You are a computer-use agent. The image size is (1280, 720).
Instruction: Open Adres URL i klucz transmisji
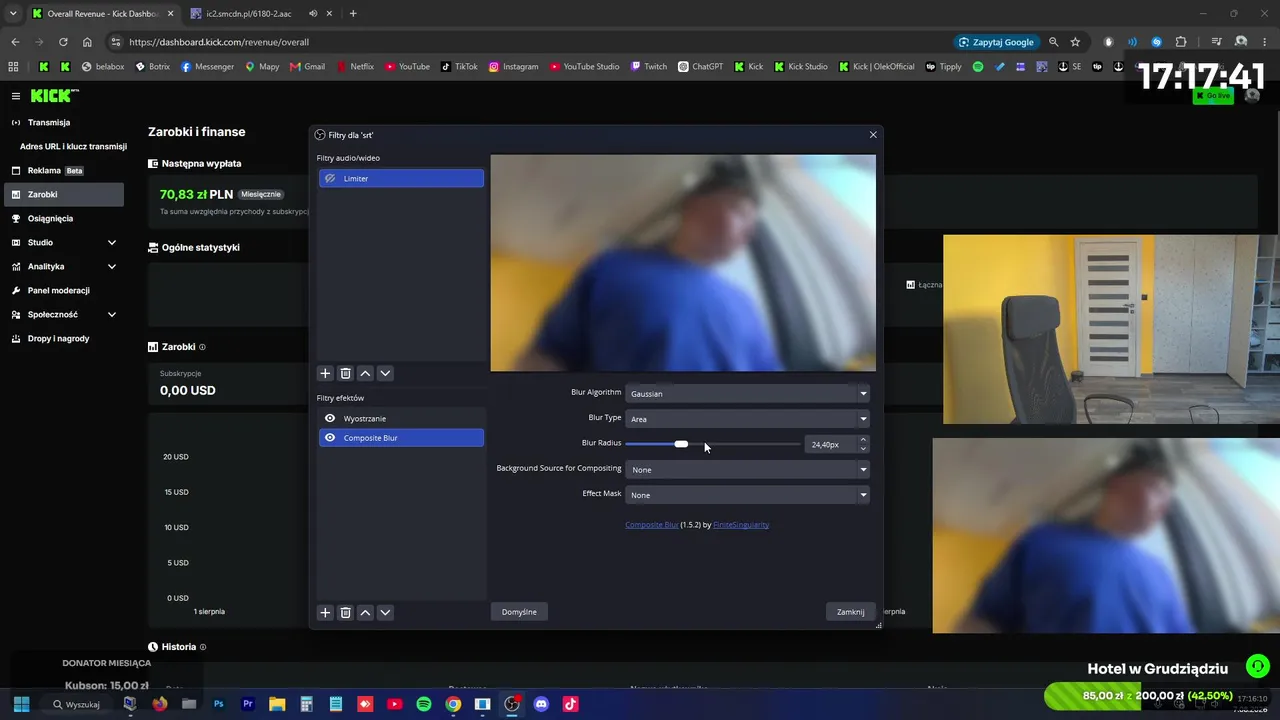[x=73, y=146]
